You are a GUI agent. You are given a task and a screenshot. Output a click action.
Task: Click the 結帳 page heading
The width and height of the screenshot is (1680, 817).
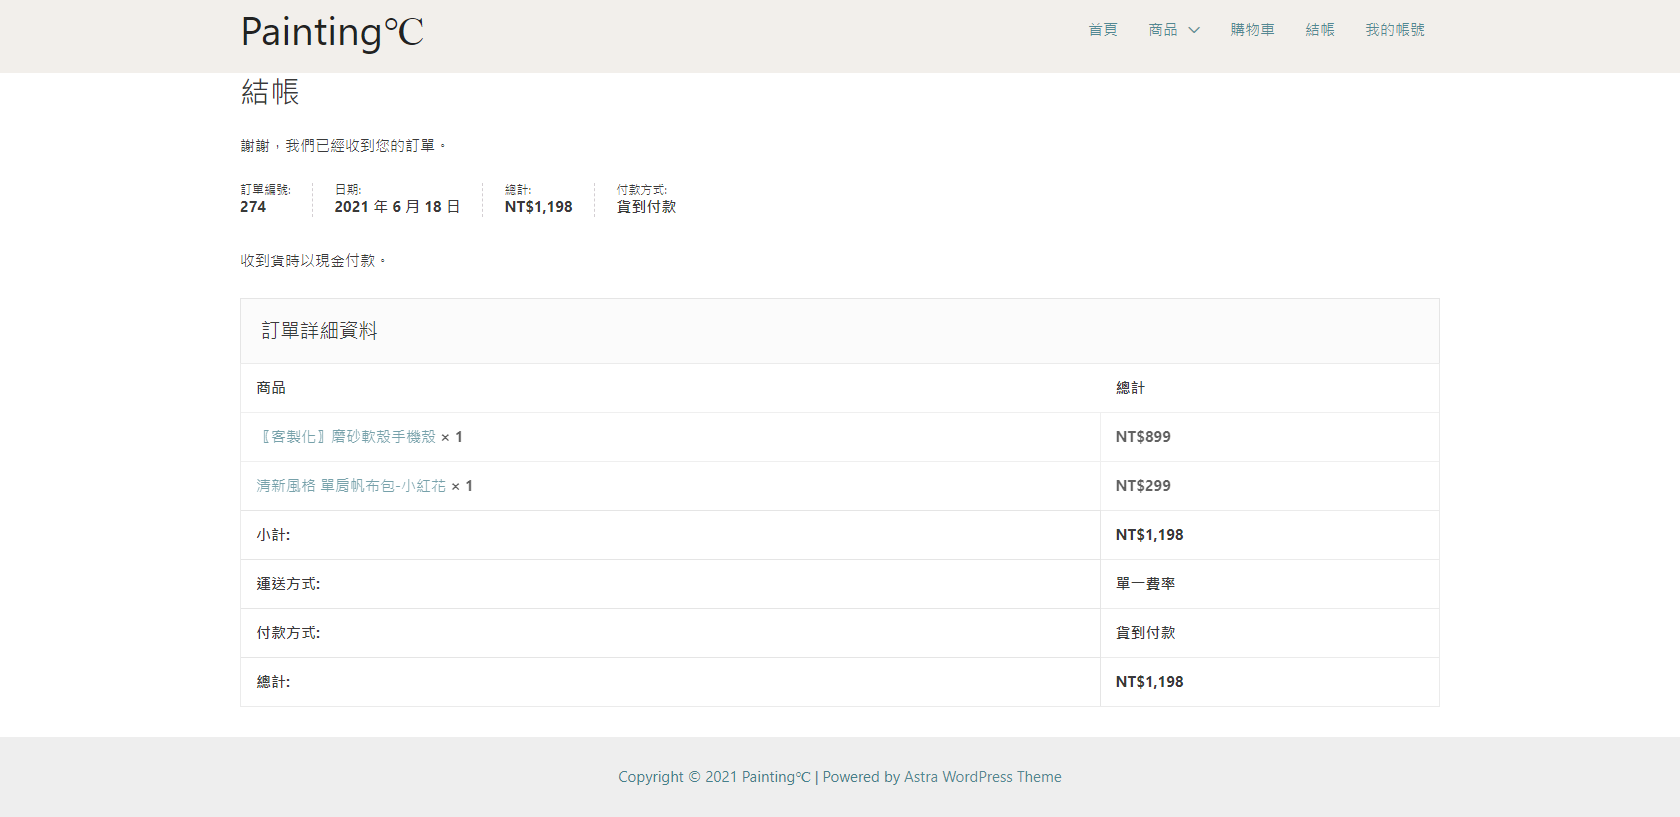(270, 92)
